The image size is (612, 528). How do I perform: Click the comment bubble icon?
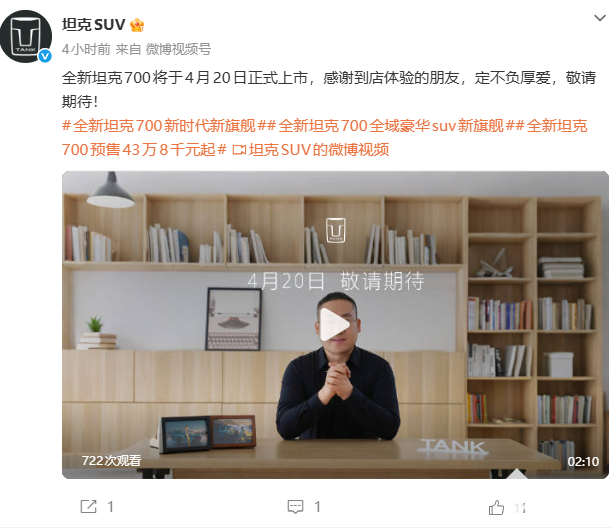coord(295,507)
